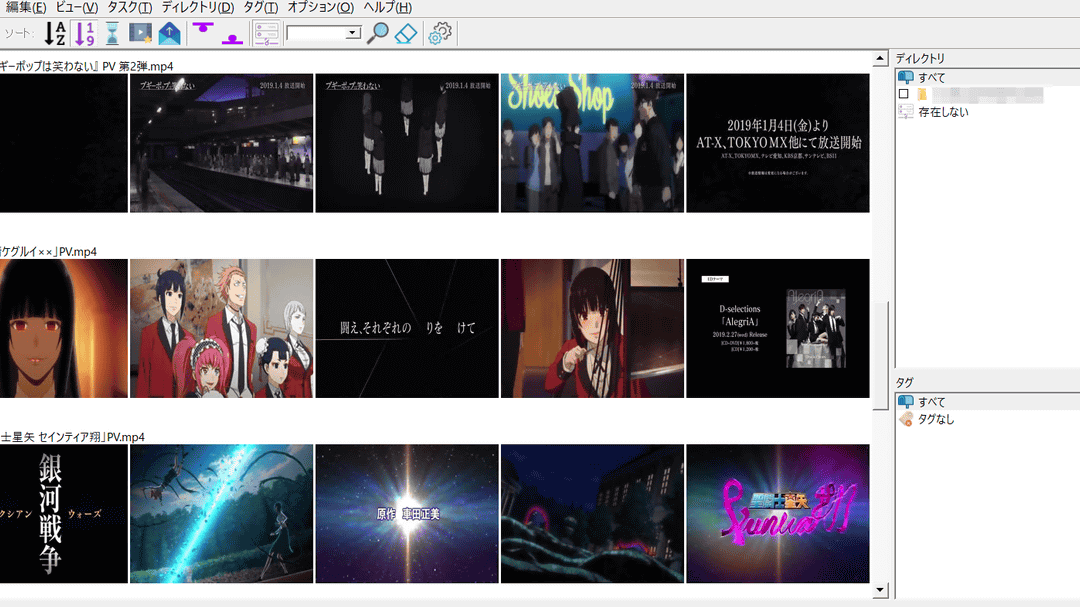Sort by number using 1-9 icon

(85, 34)
